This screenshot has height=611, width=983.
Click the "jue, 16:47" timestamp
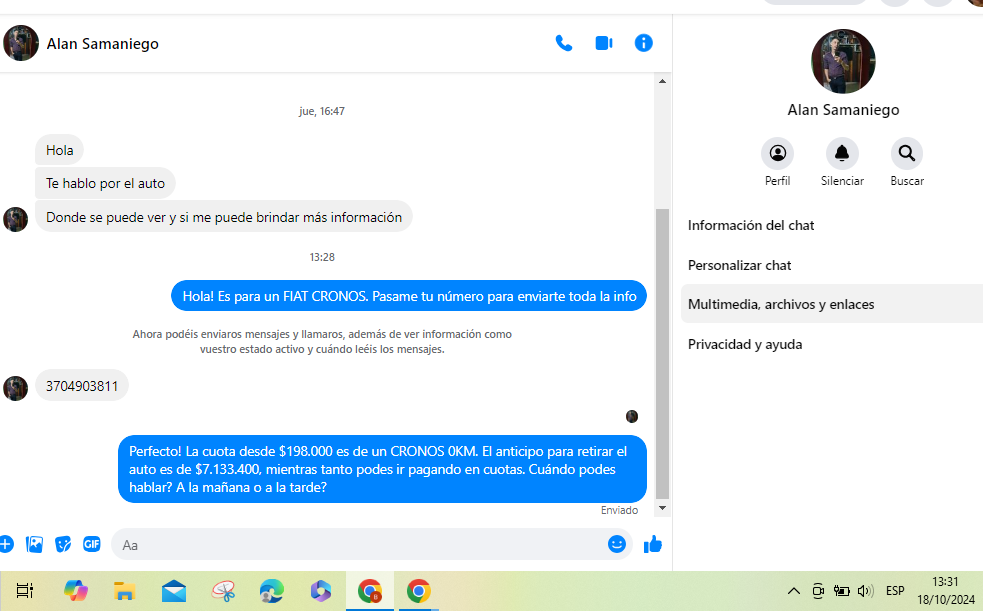click(x=322, y=111)
